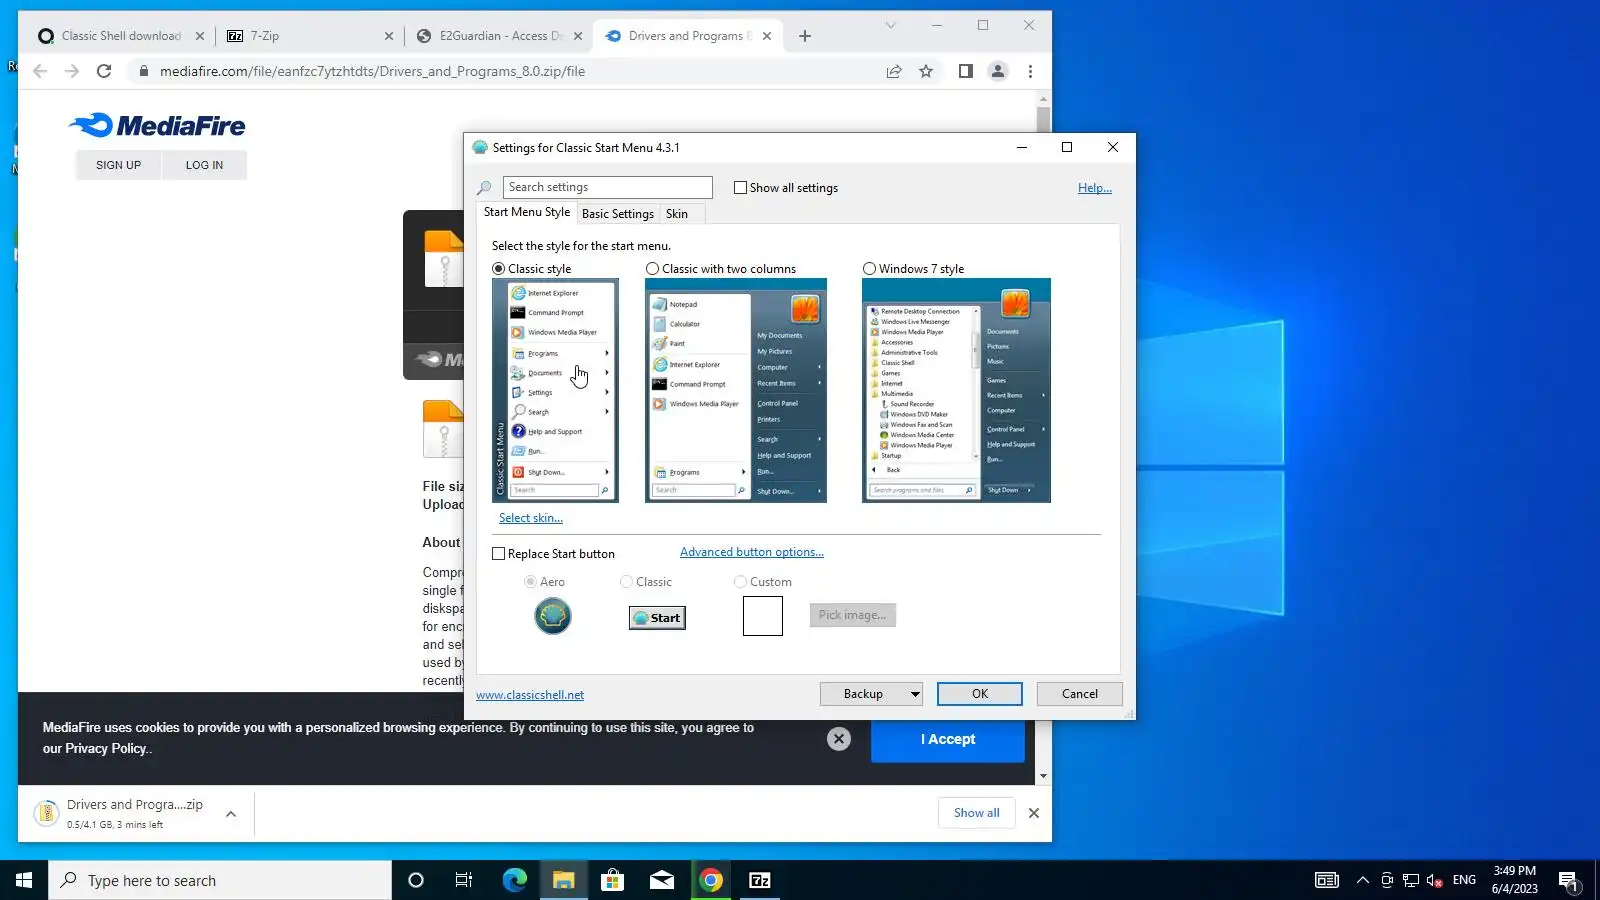Screen dimensions: 1600x900
Task: Go back in Chrome browser
Action: point(40,71)
